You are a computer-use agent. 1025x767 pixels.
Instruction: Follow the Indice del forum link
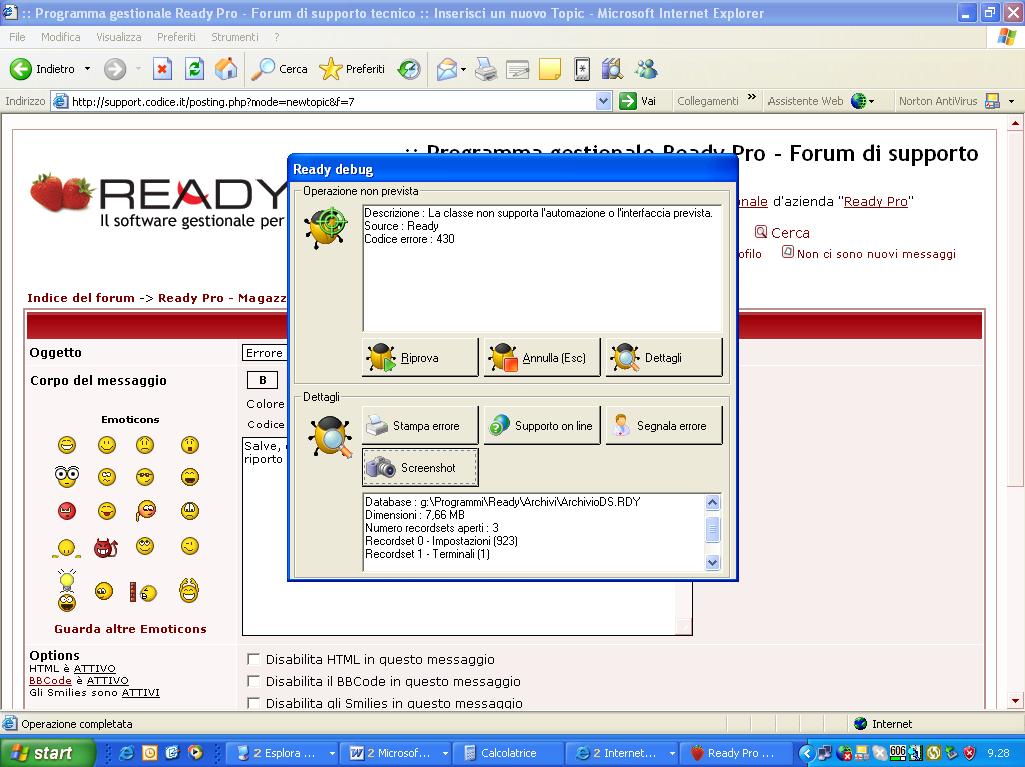tap(81, 298)
